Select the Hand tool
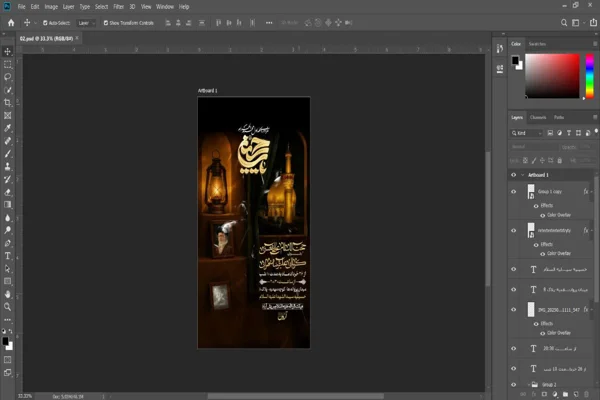The width and height of the screenshot is (600, 400). click(x=7, y=294)
